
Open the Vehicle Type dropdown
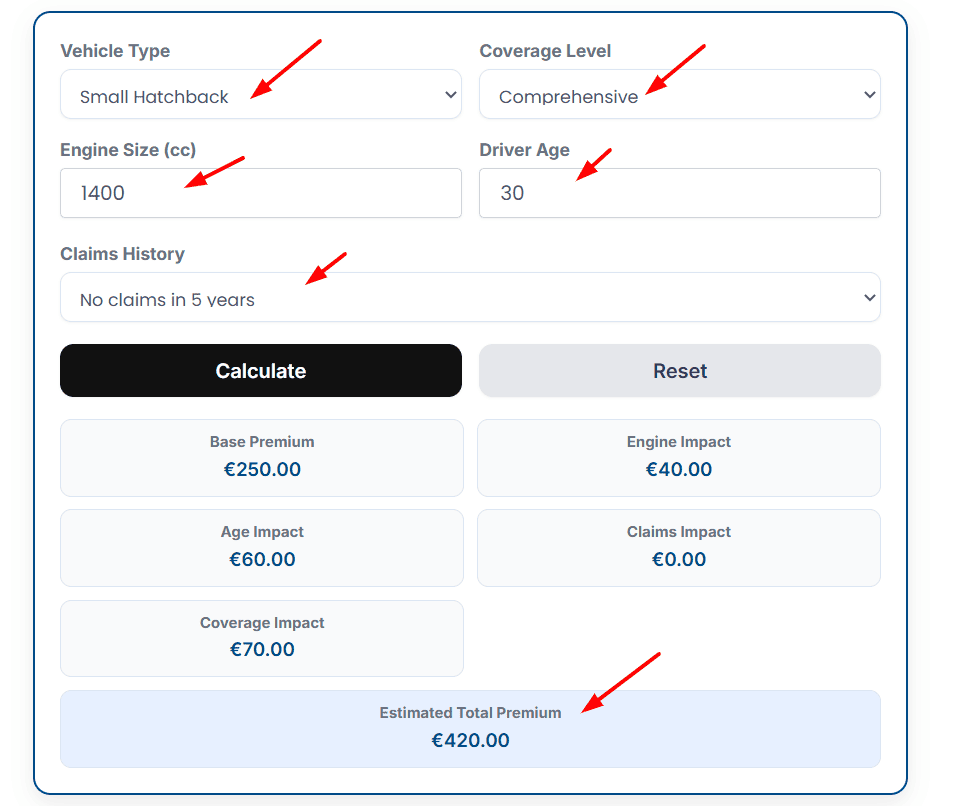point(260,94)
